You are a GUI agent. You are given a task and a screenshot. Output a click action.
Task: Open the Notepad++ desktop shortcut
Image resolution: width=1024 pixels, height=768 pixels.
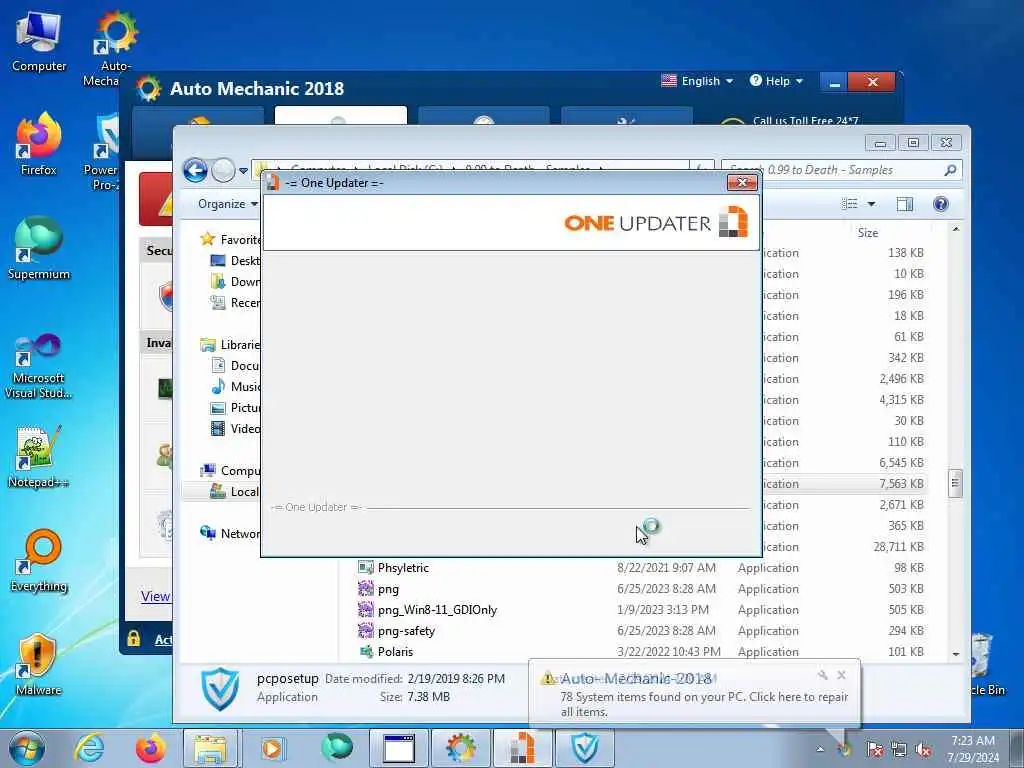pos(39,457)
